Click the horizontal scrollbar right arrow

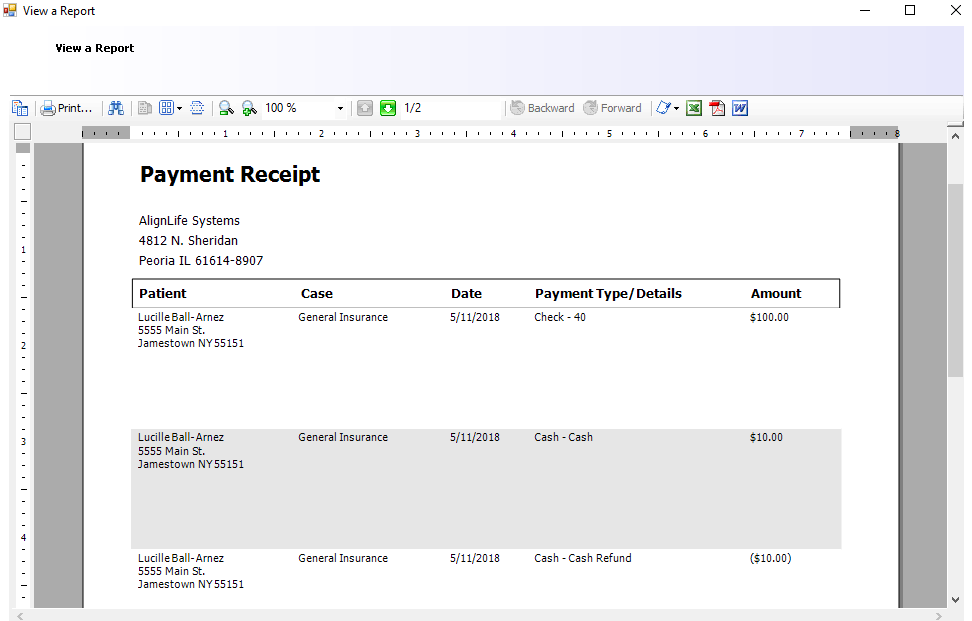939,616
